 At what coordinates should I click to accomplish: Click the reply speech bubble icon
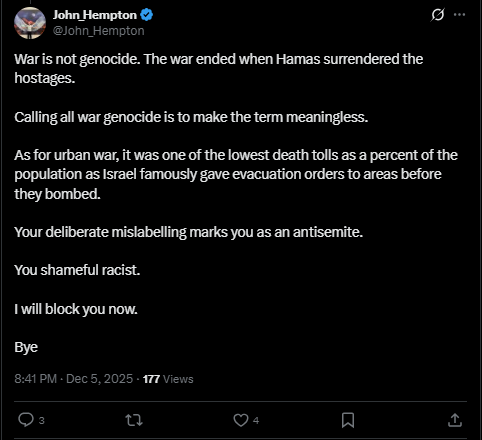coord(26,420)
